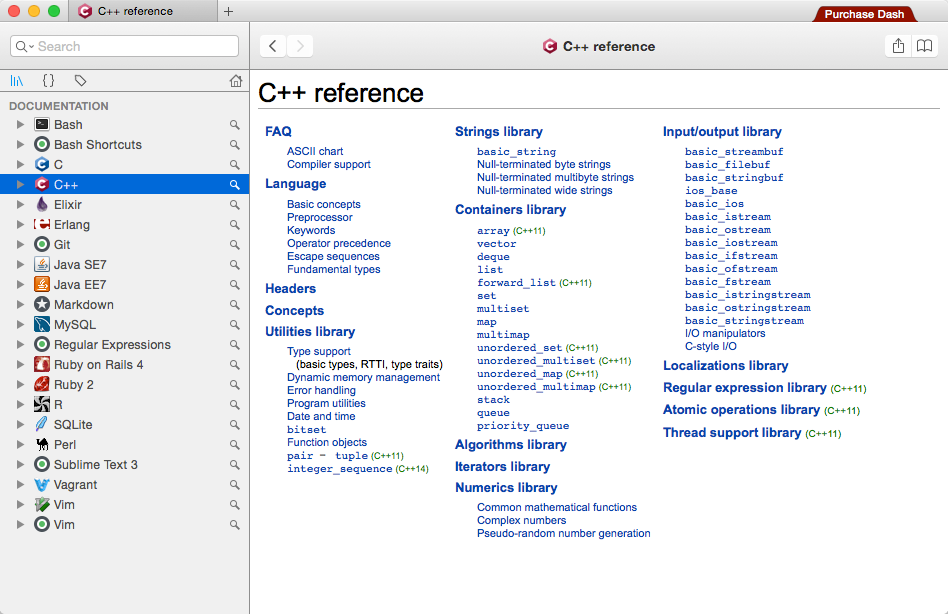Open Pseudo-random number generation link

tap(563, 533)
